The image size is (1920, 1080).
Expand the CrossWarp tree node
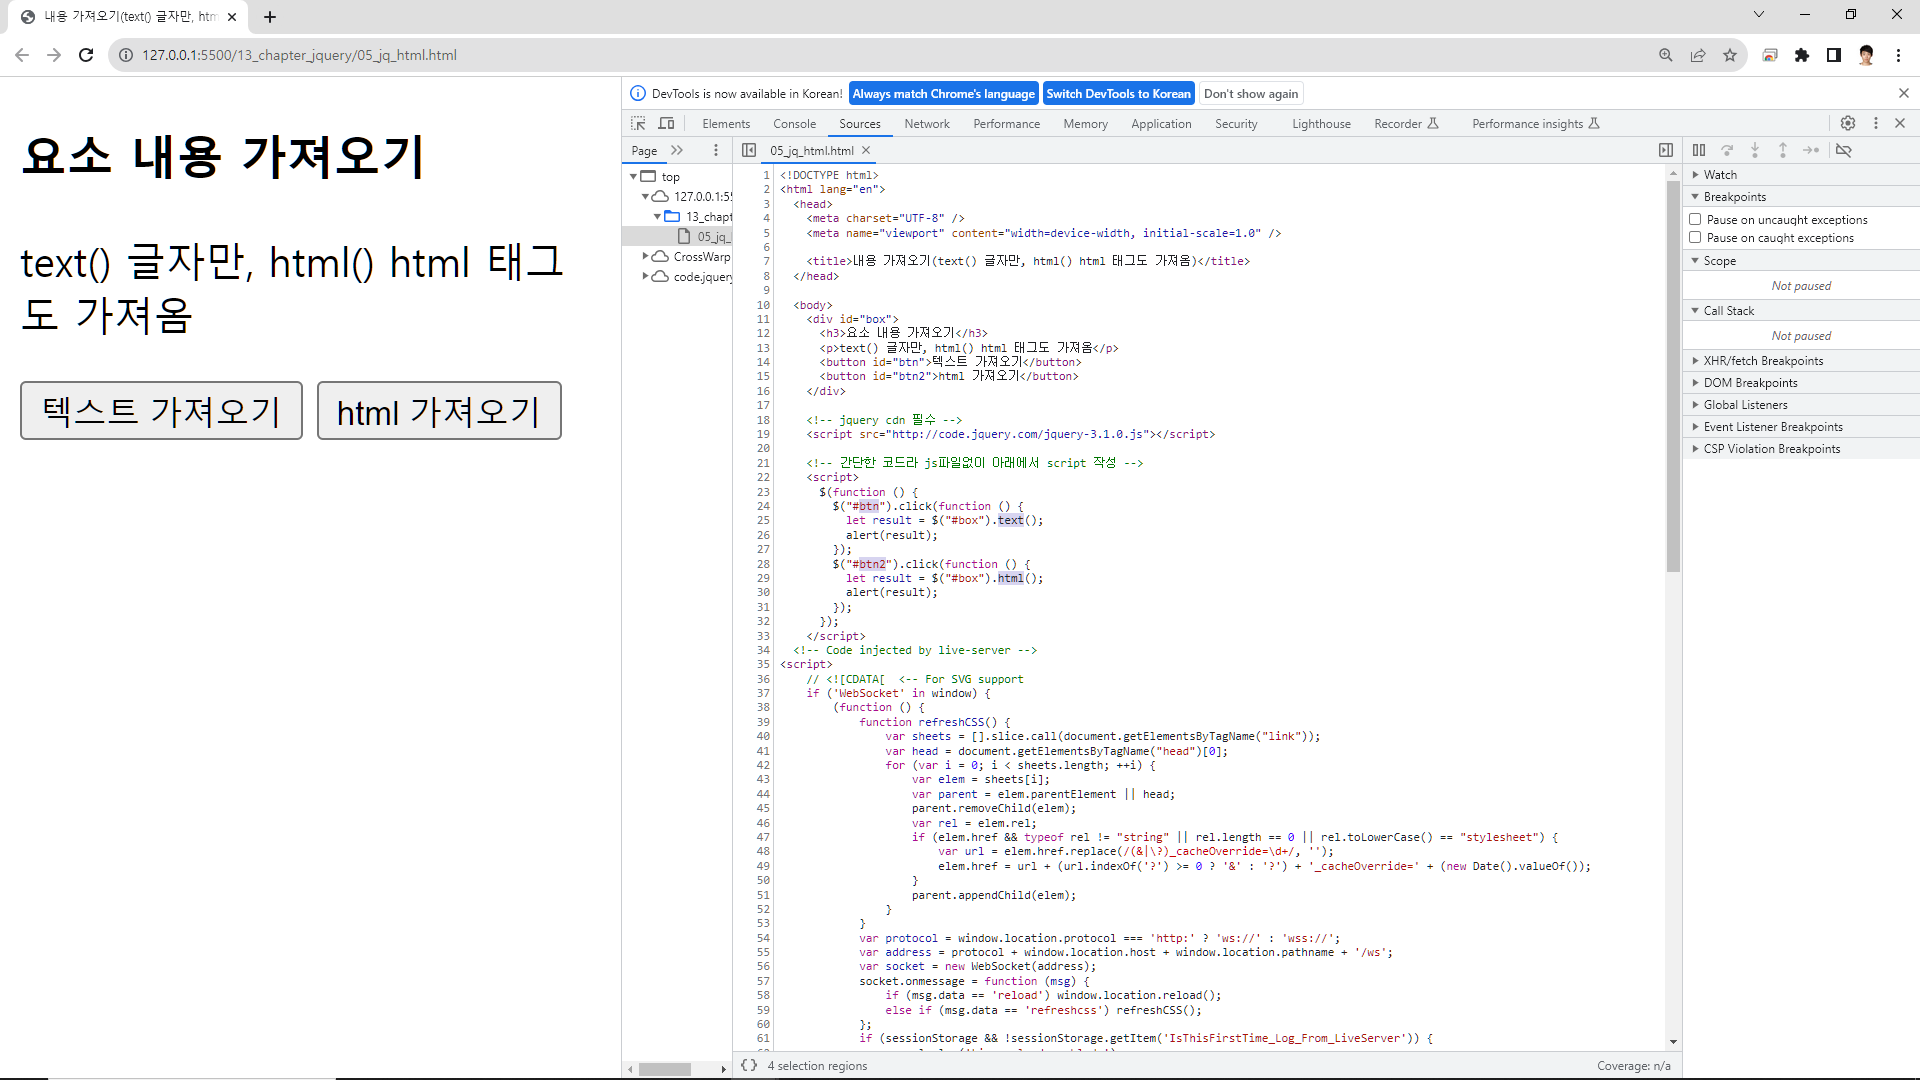[646, 256]
